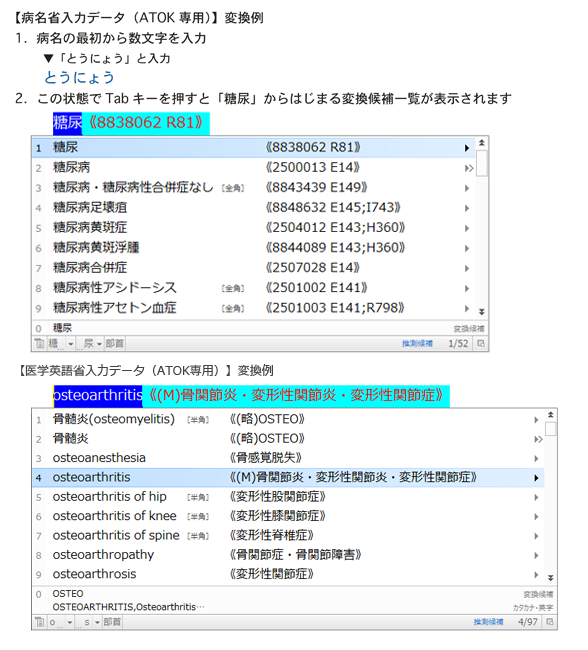Viewport: 588px width, 650px height.
Task: Click the 部首 button in the bottom popup
Action: coord(112,622)
